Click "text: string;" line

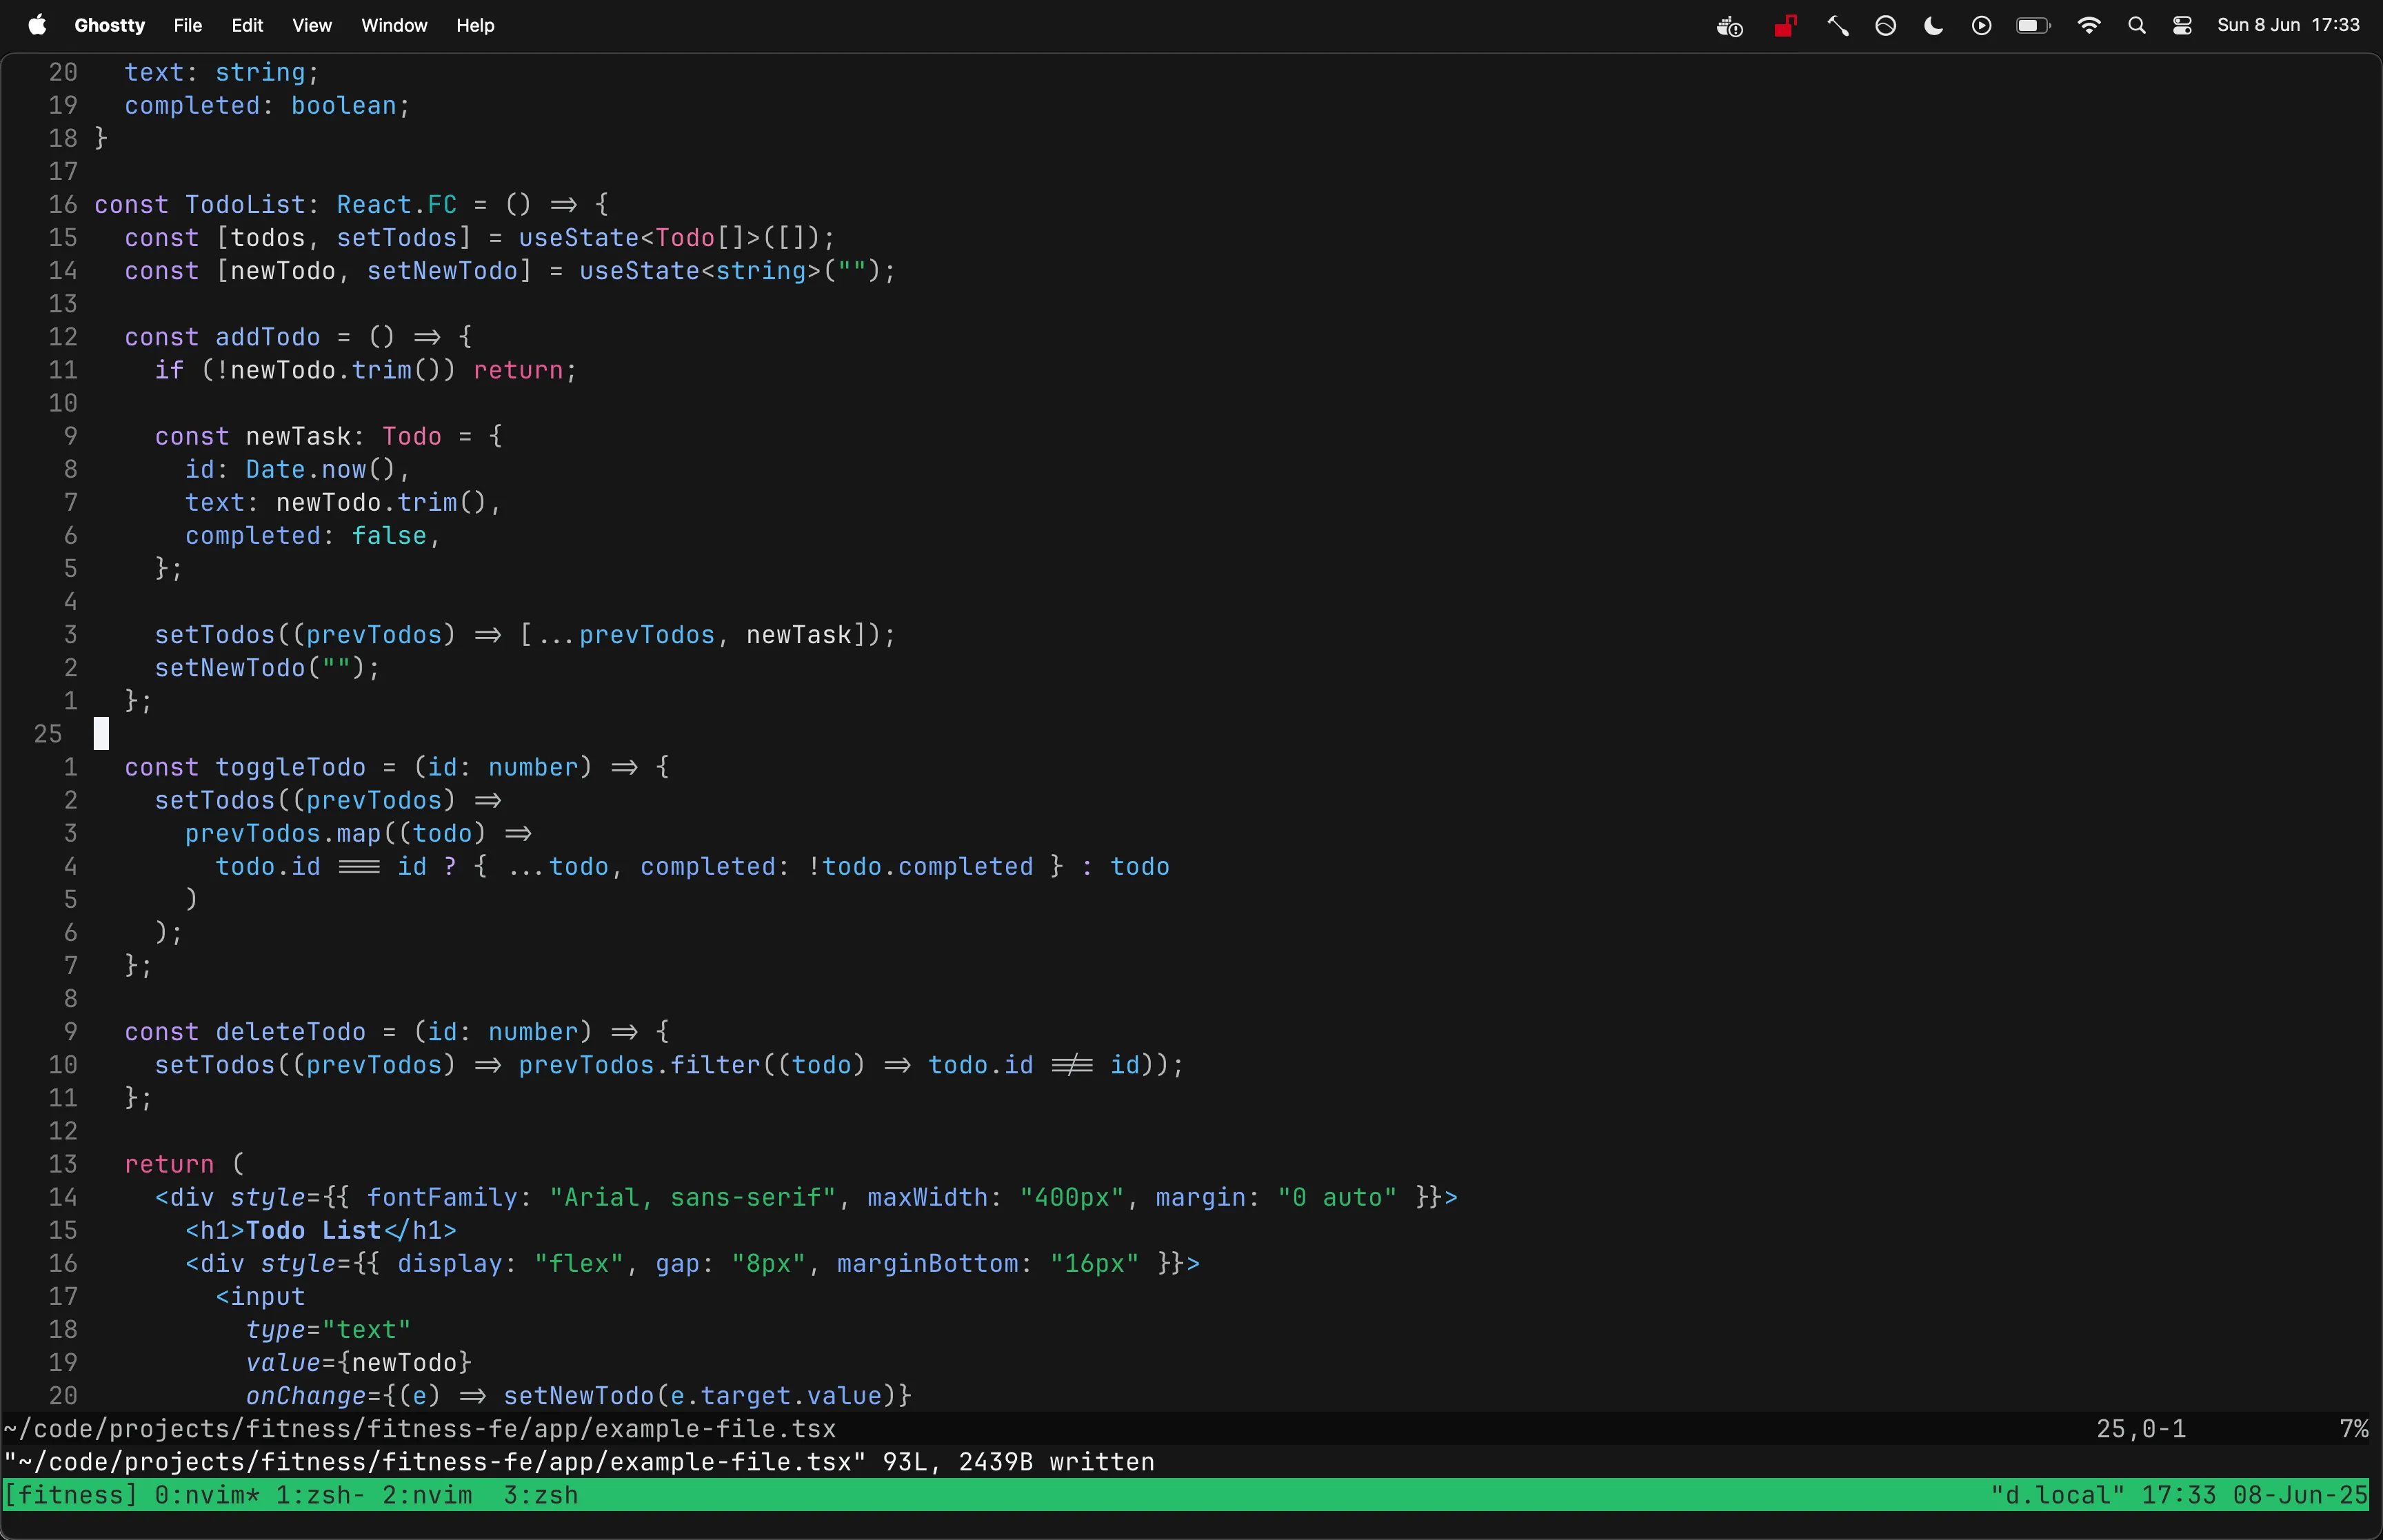222,73
